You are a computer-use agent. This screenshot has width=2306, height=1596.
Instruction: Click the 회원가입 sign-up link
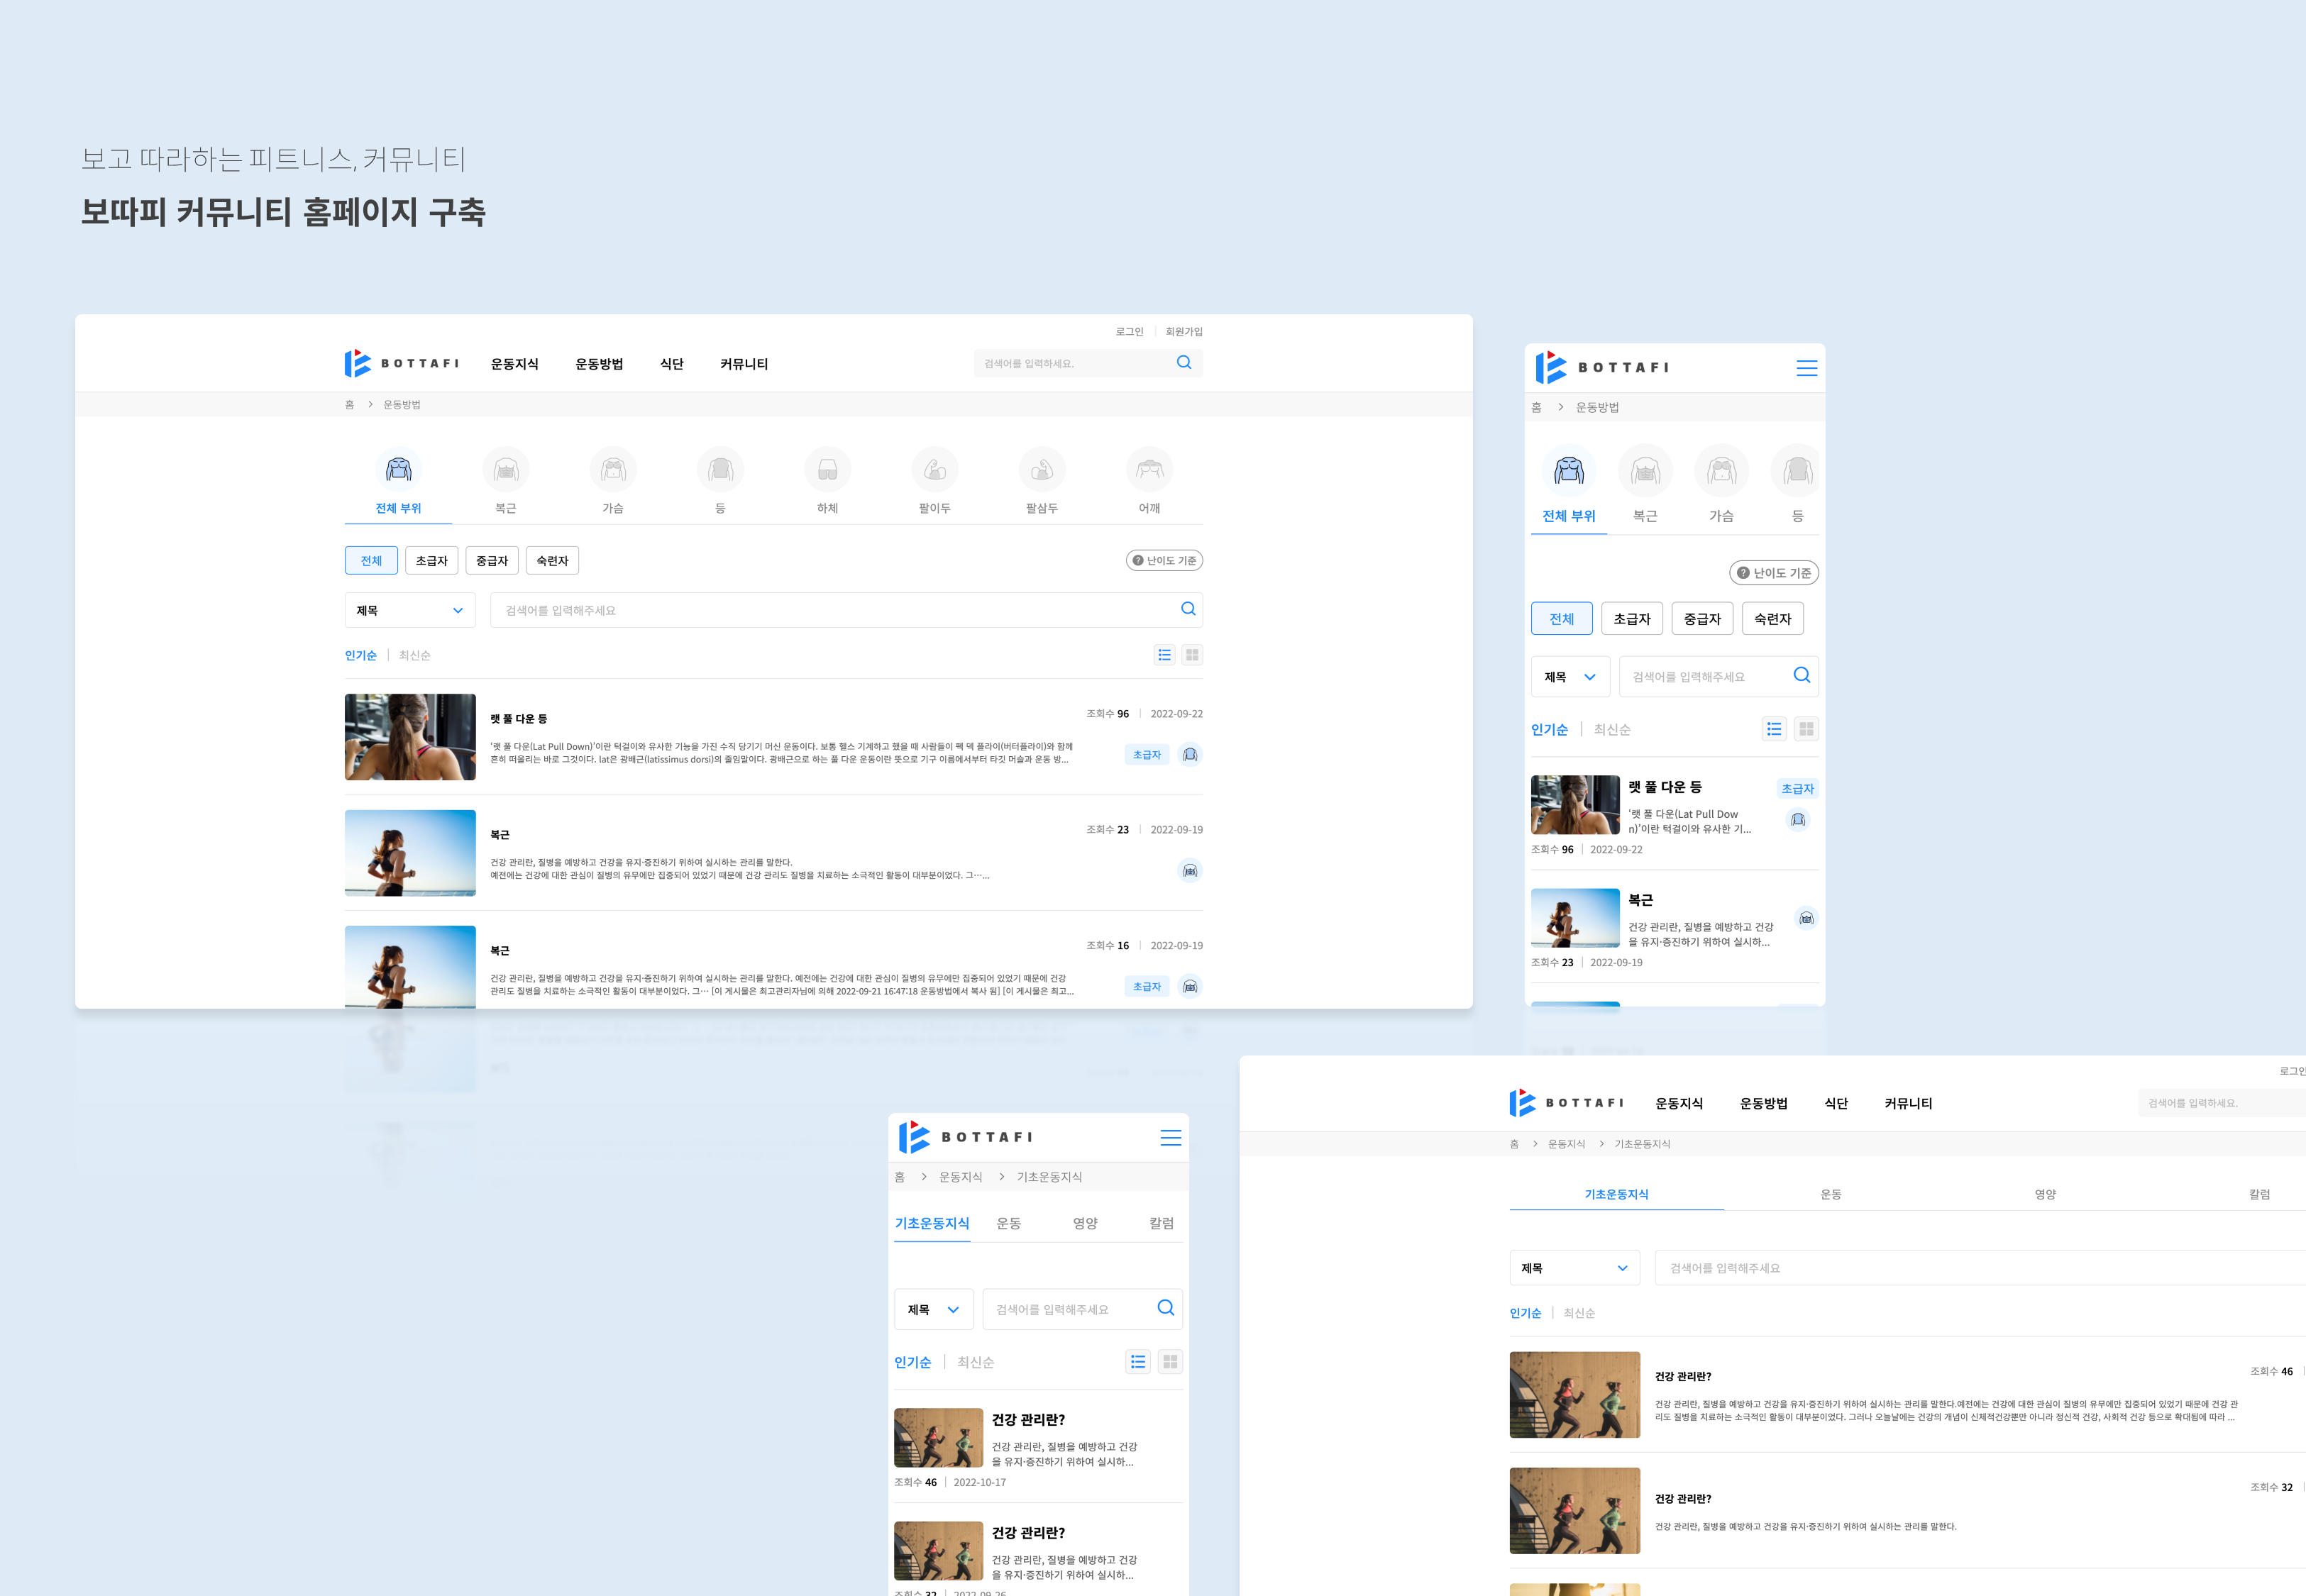[x=1184, y=332]
